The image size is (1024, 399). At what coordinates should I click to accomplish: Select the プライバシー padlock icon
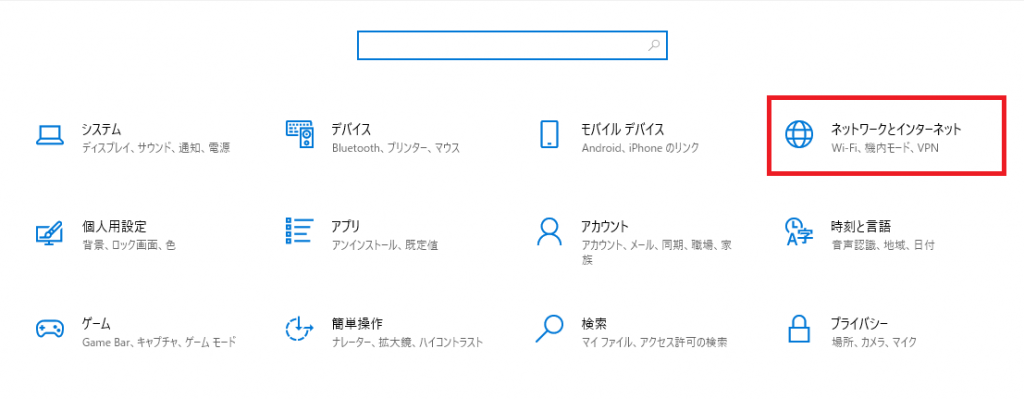click(x=799, y=328)
